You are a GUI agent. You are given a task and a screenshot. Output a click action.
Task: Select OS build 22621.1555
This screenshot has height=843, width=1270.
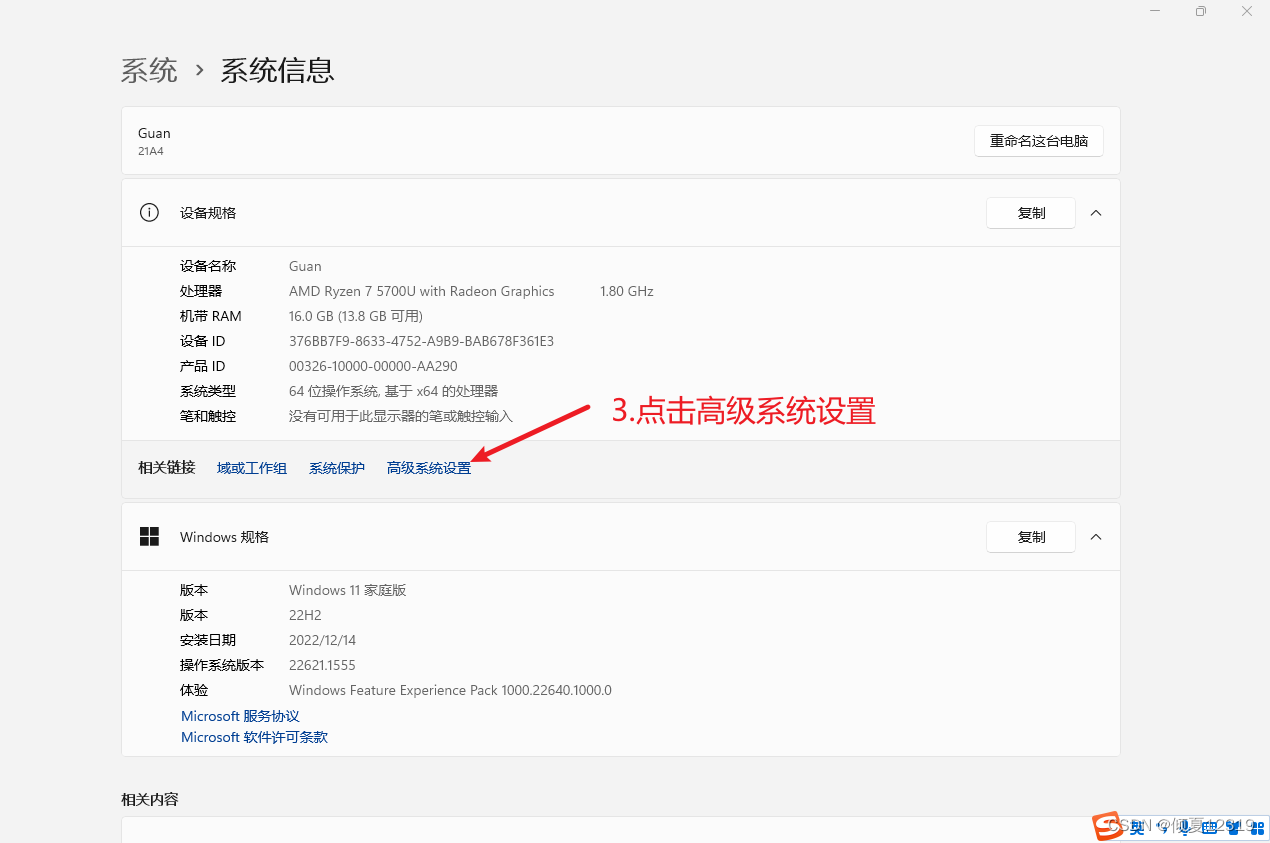pyautogui.click(x=322, y=665)
